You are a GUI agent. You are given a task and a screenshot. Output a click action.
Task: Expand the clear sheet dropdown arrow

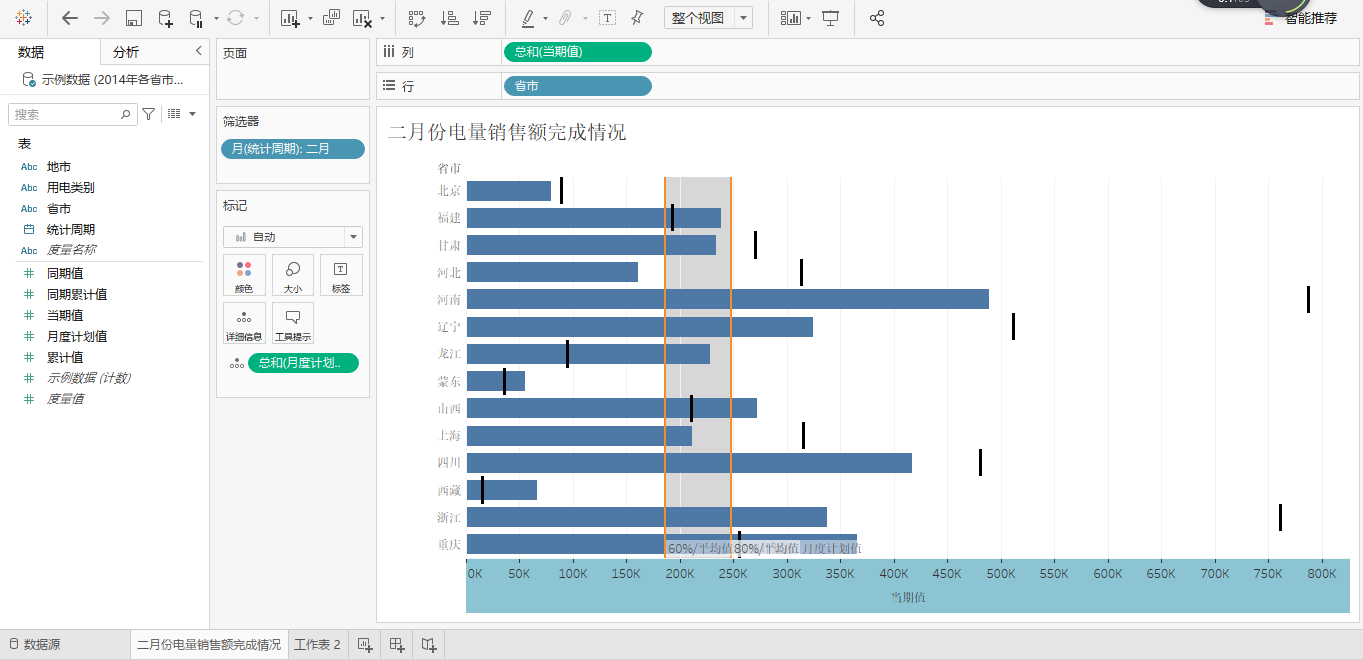[382, 18]
